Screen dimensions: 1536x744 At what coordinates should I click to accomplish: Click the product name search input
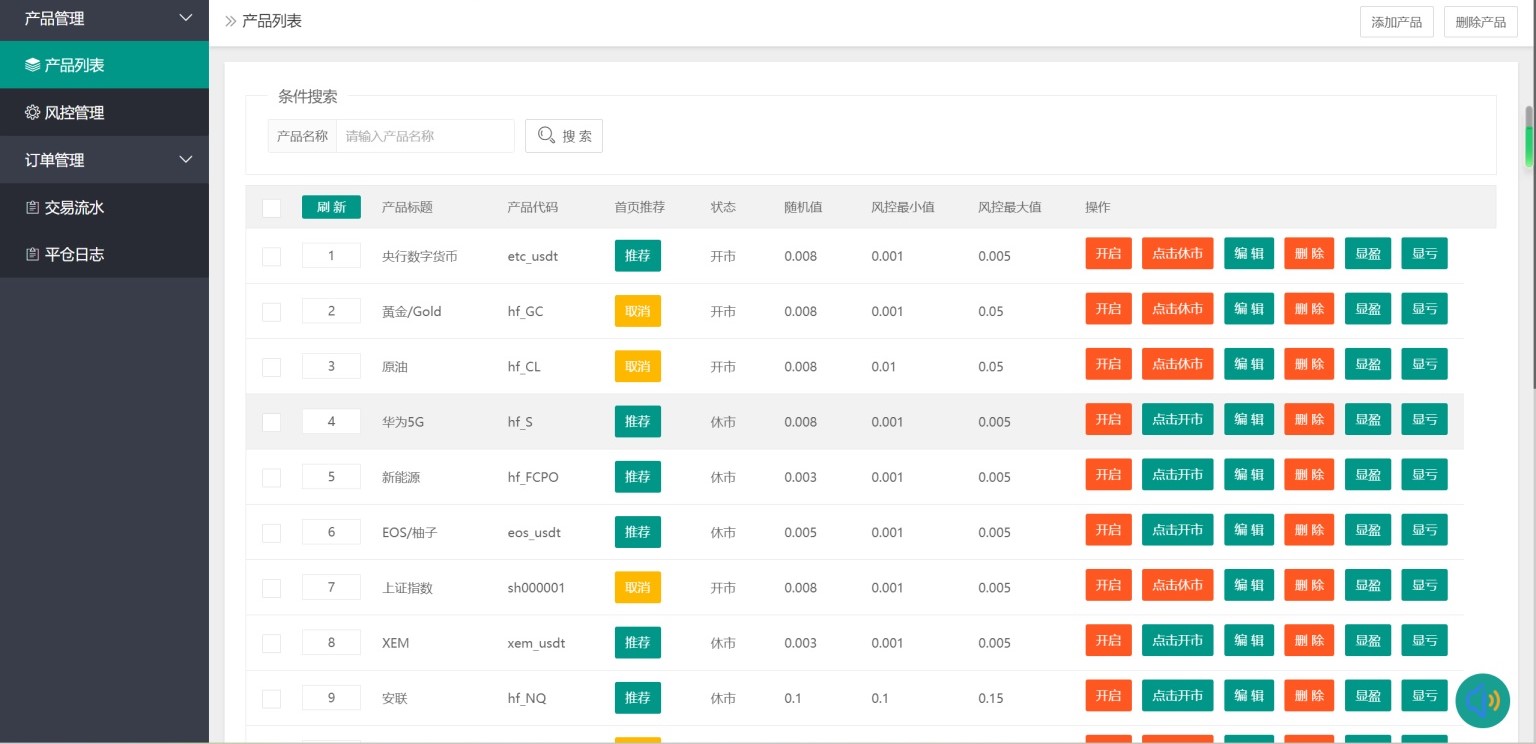pos(425,136)
